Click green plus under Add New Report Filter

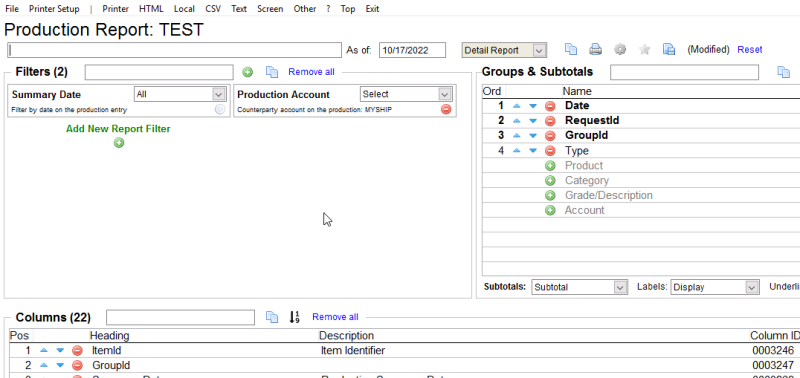(119, 143)
